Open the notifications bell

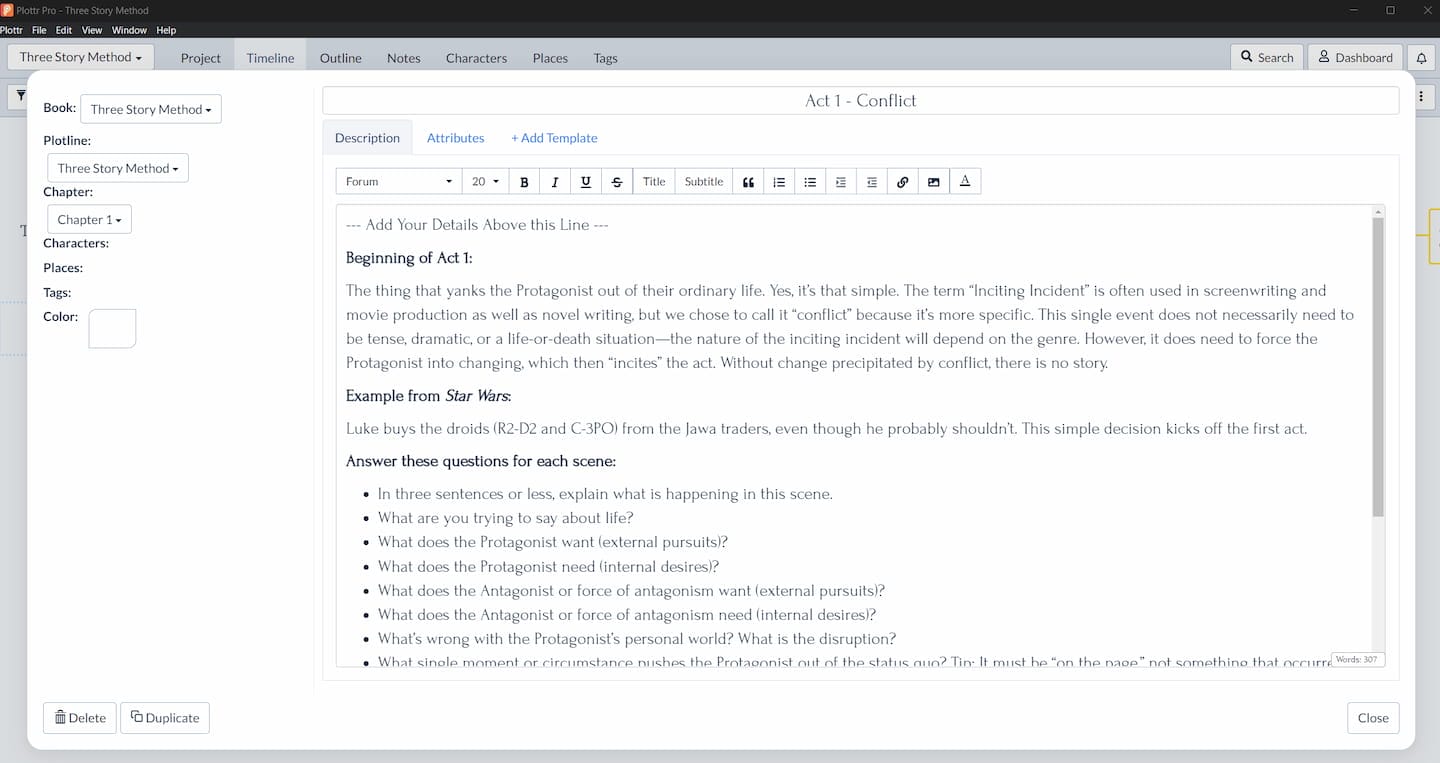1421,57
